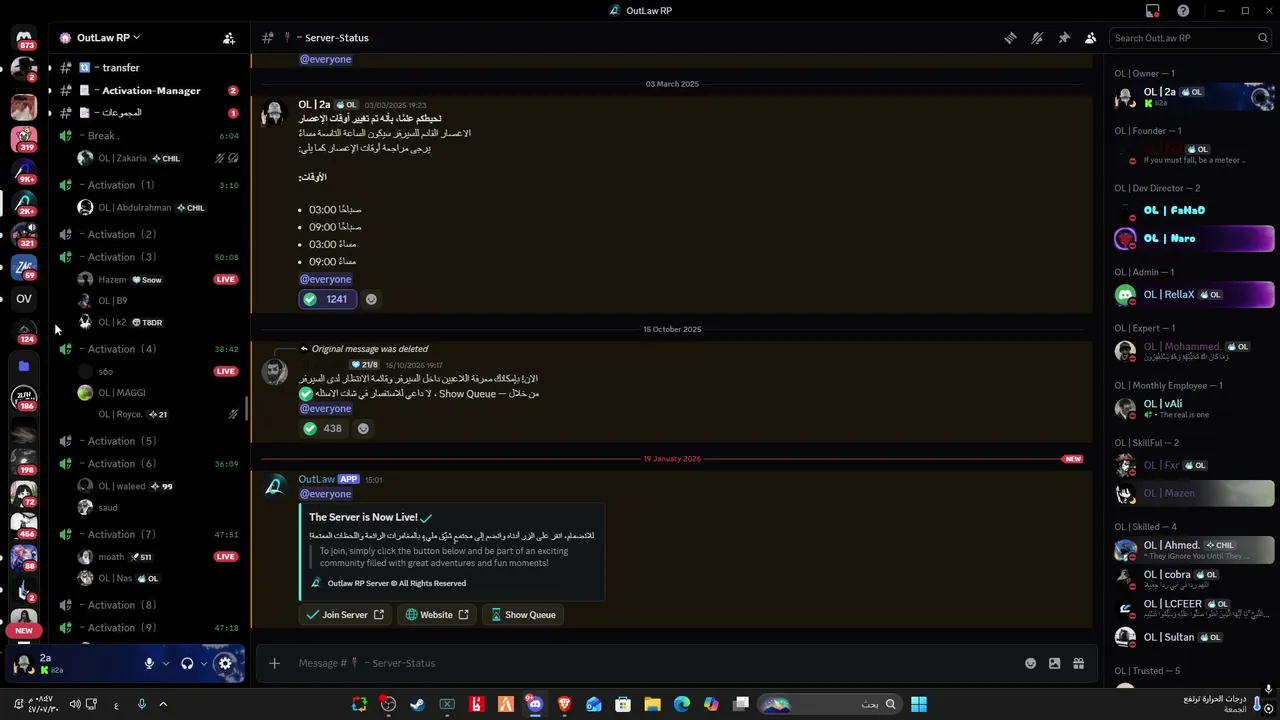Open headphones output options arrow
This screenshot has width=1280, height=720.
[x=204, y=663]
